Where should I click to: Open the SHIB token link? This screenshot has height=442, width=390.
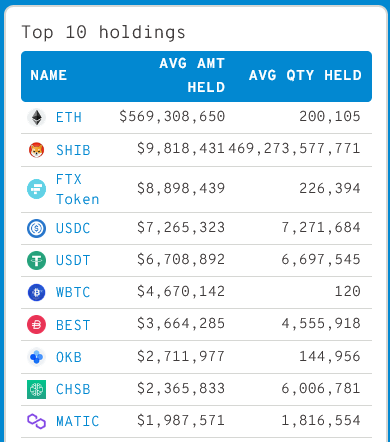(x=73, y=150)
